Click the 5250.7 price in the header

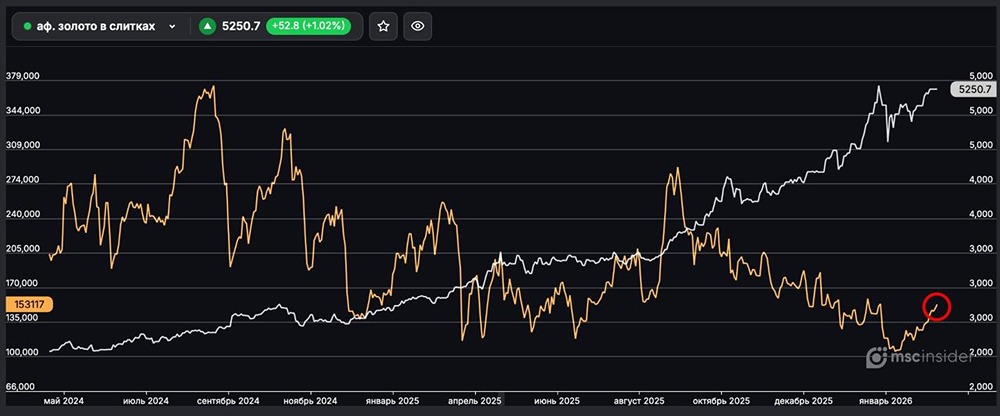243,27
